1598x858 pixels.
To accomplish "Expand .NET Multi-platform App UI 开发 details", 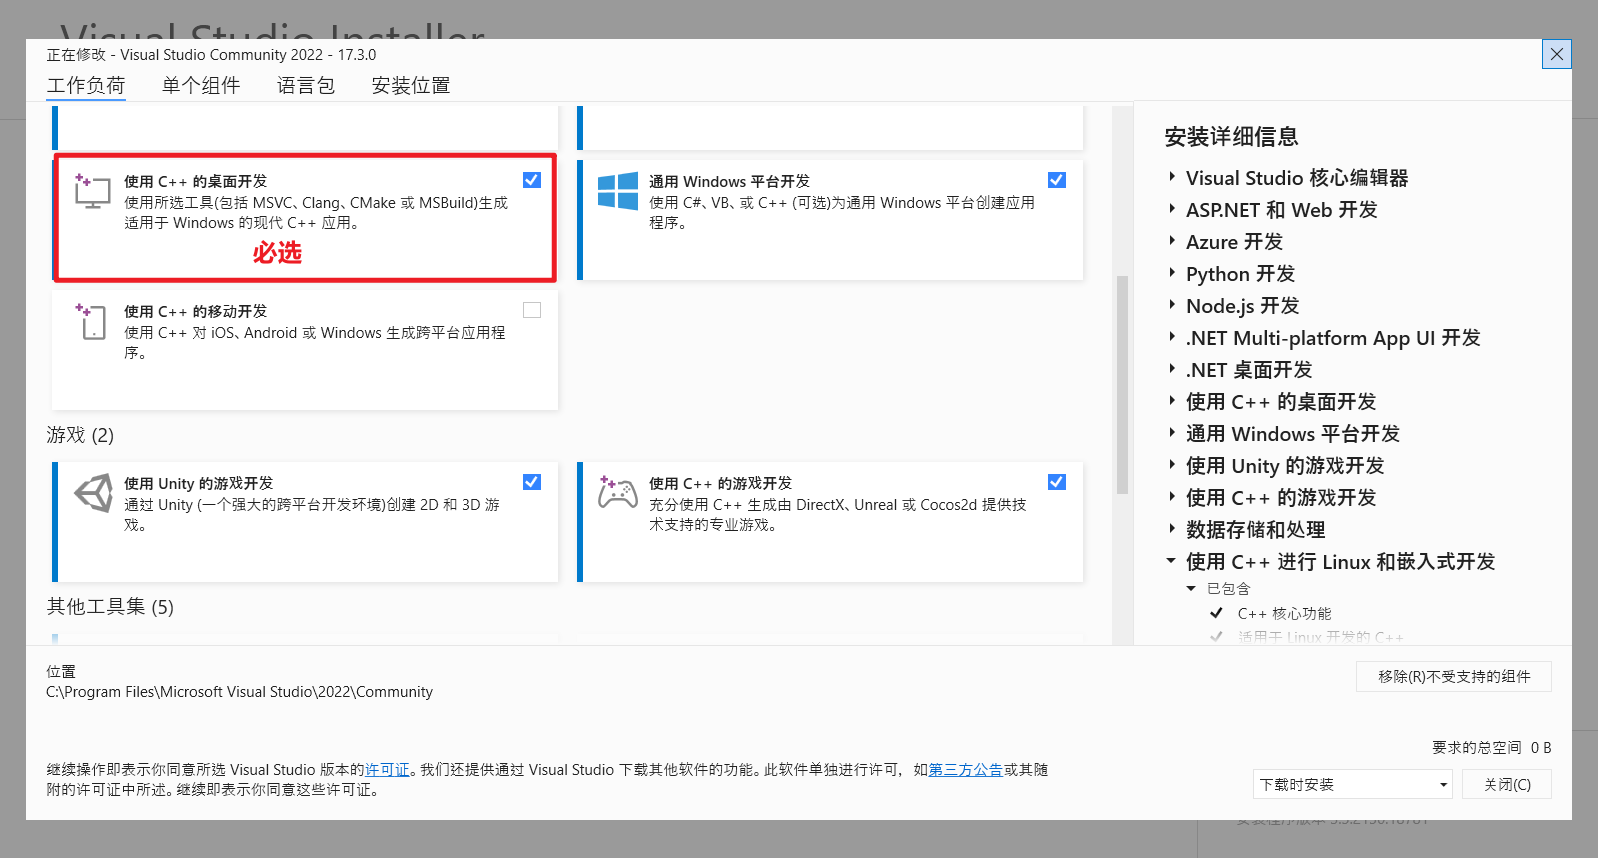I will point(1172,337).
